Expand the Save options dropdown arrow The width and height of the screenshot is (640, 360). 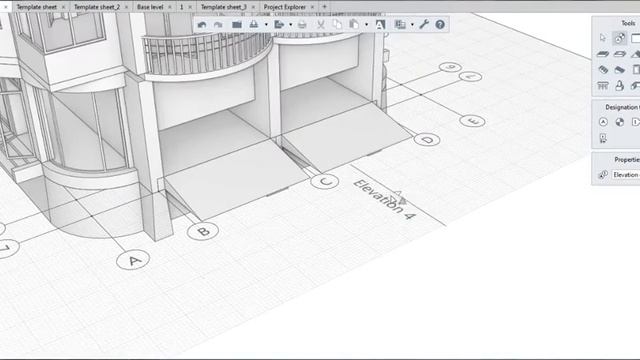[266, 25]
